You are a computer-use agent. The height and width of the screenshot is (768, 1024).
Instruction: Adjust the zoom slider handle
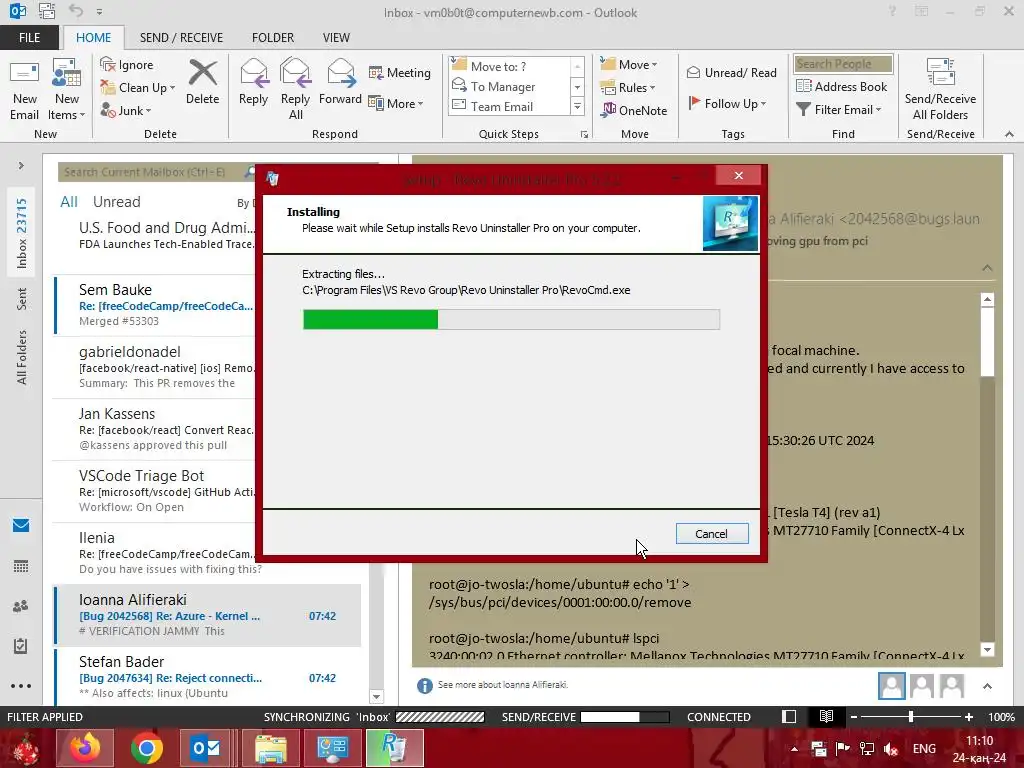coord(911,717)
